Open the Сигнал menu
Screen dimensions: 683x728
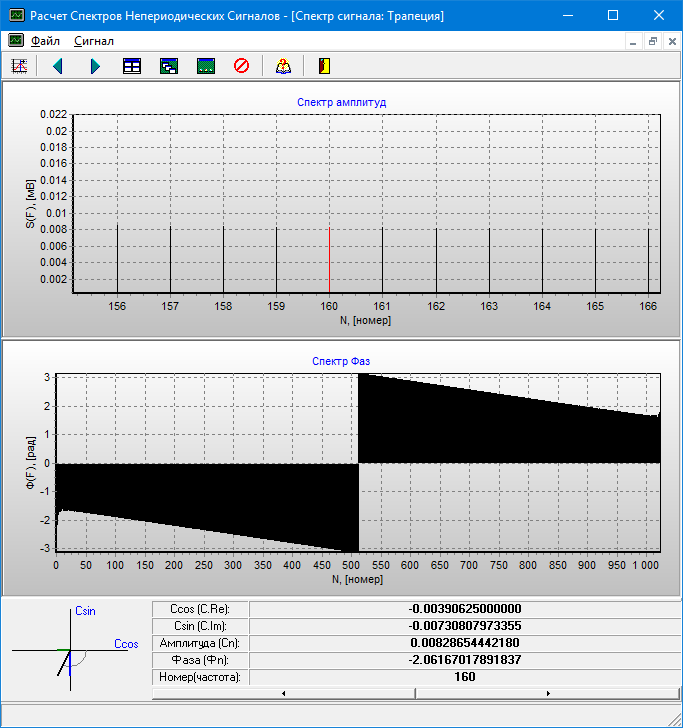(94, 41)
